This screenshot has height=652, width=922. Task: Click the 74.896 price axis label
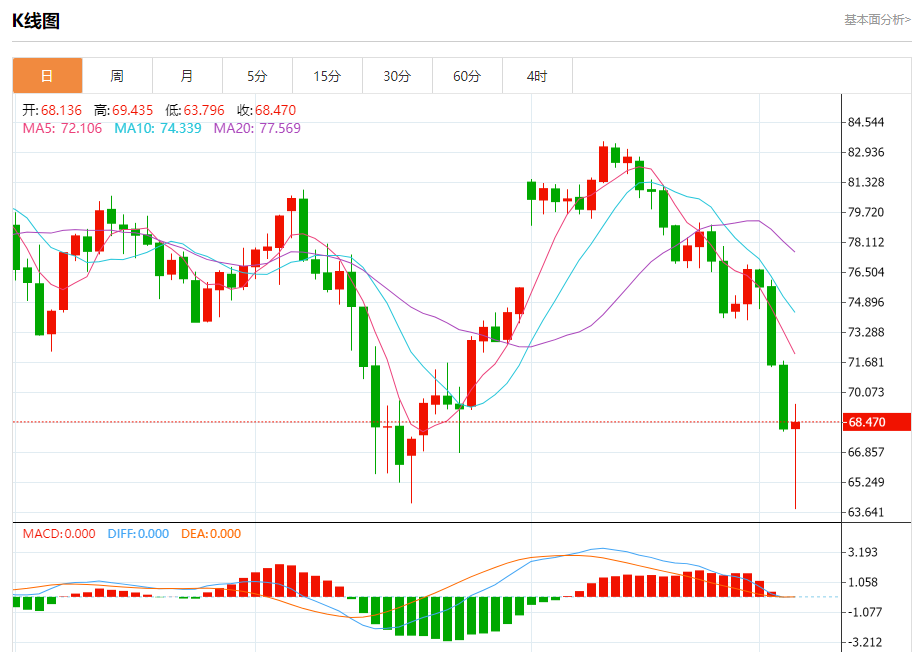(866, 302)
